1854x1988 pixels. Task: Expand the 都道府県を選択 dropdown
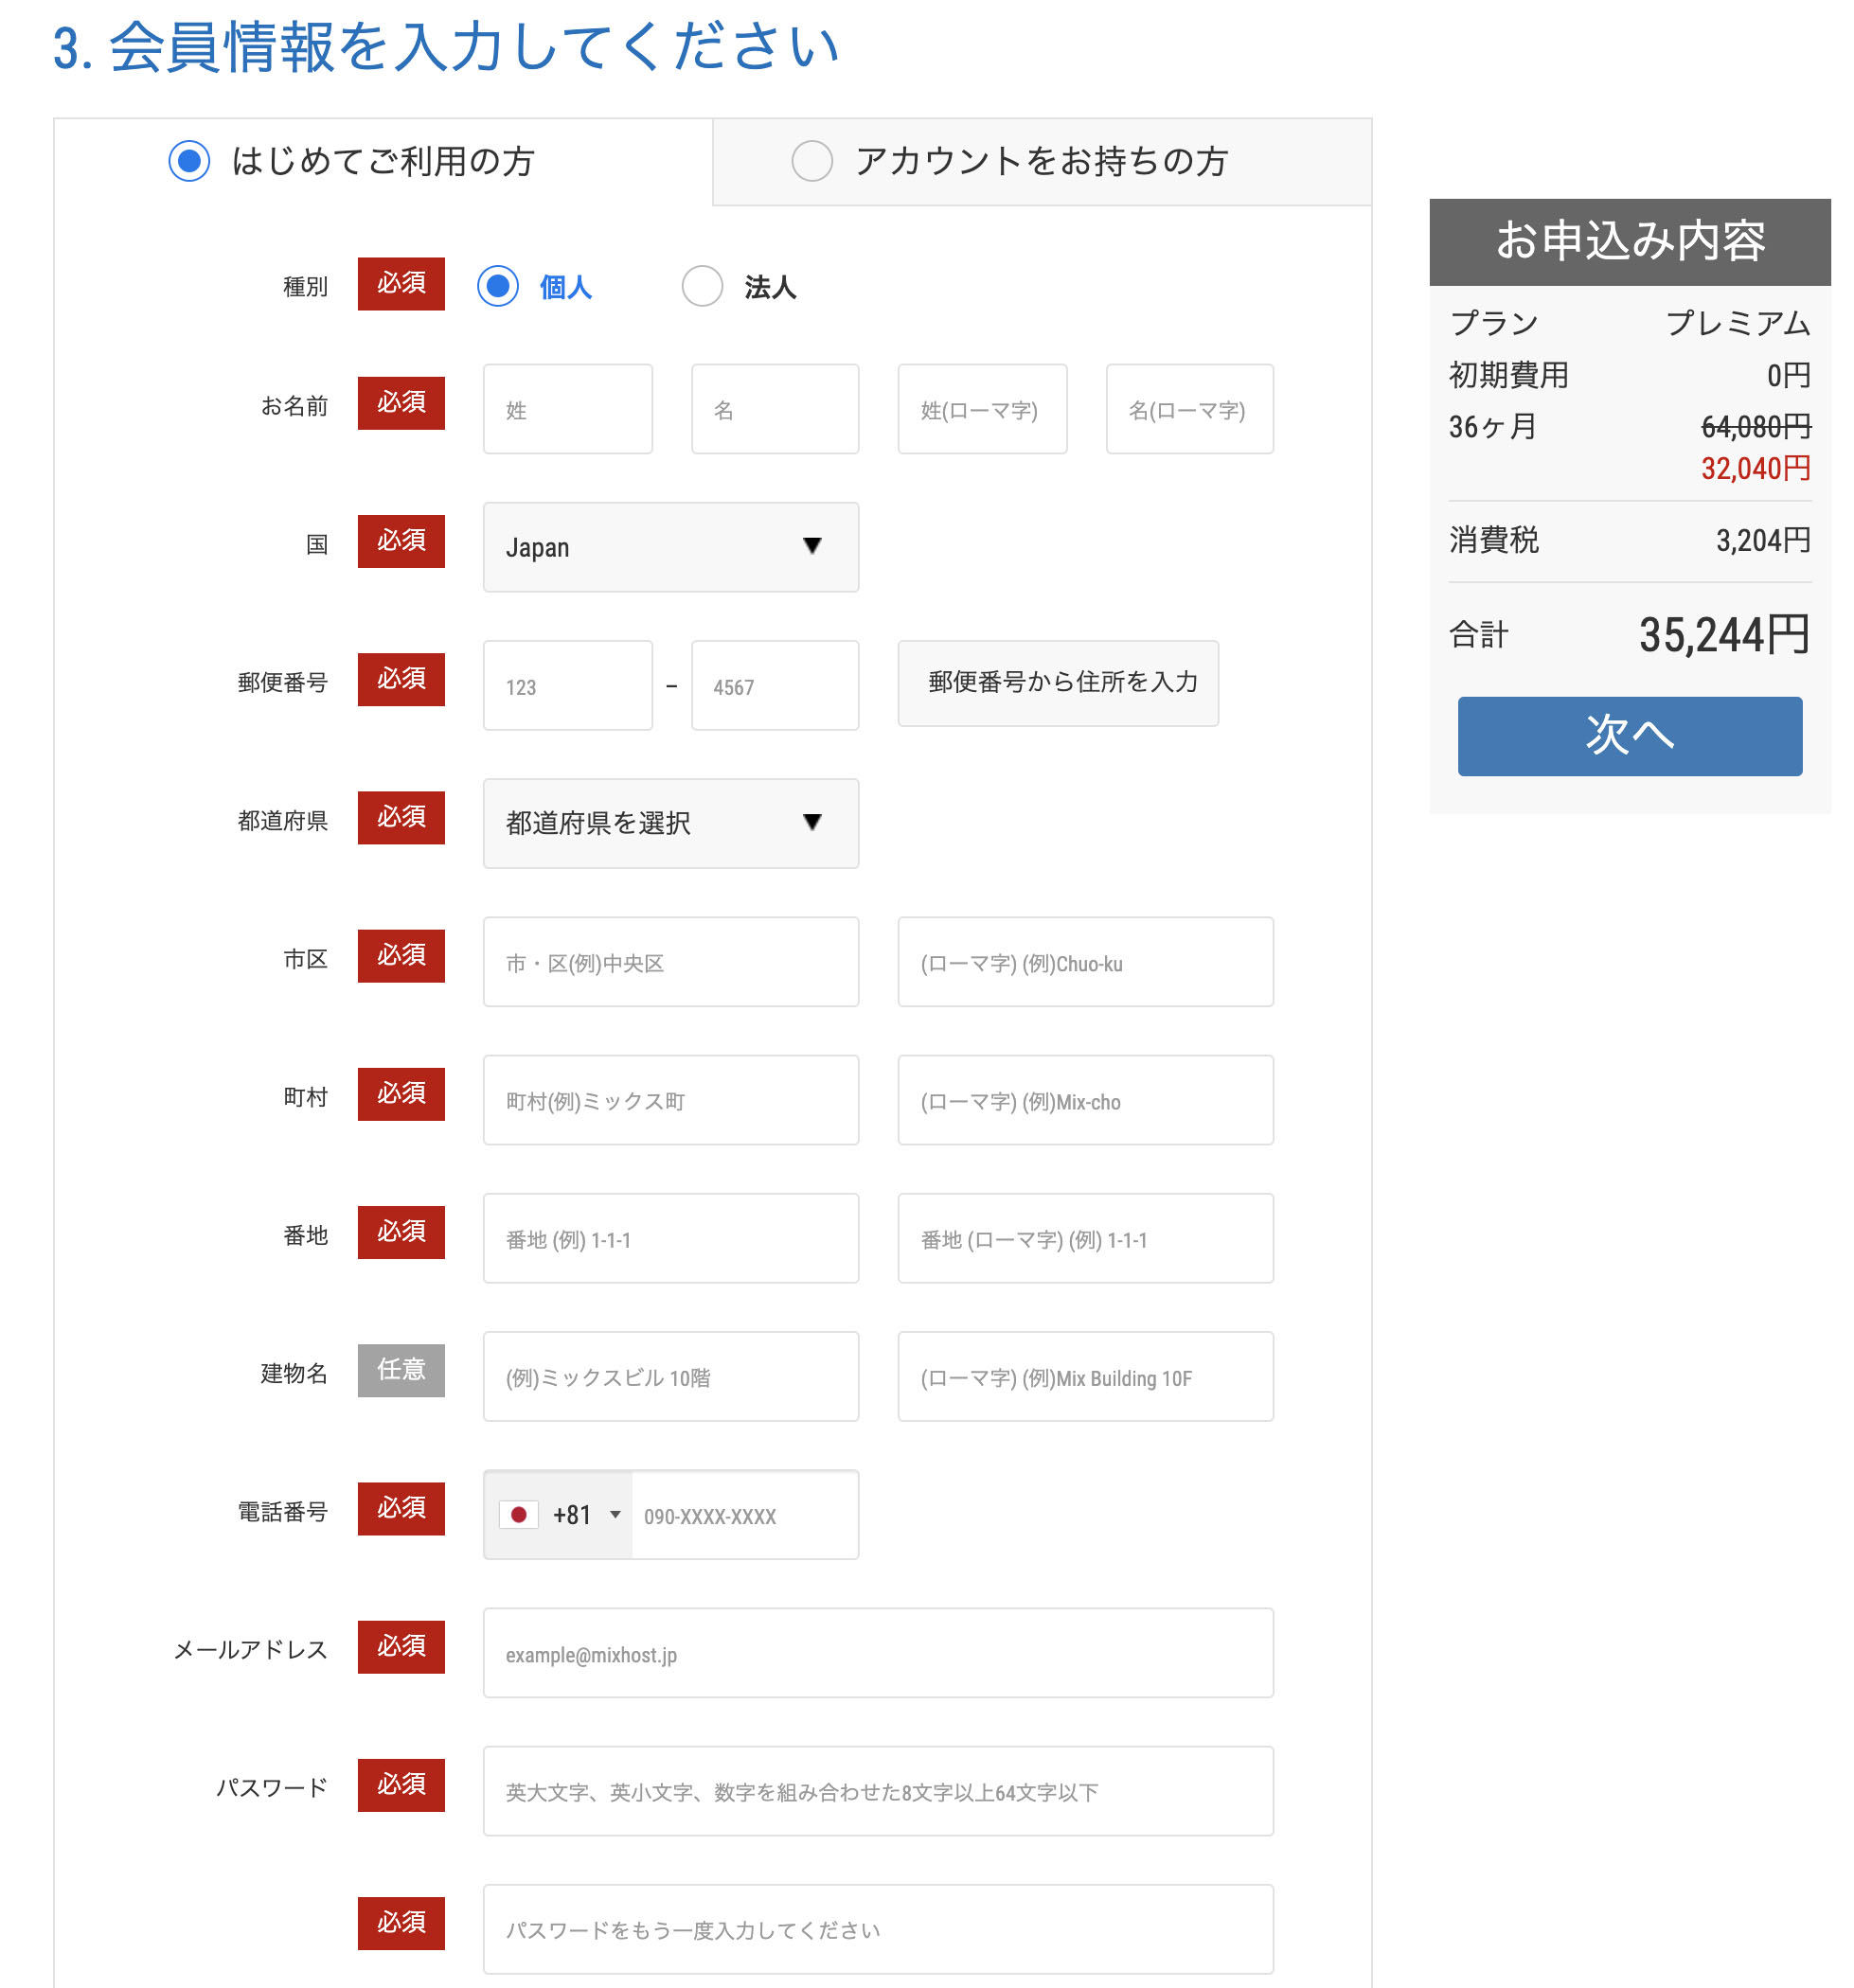[670, 823]
